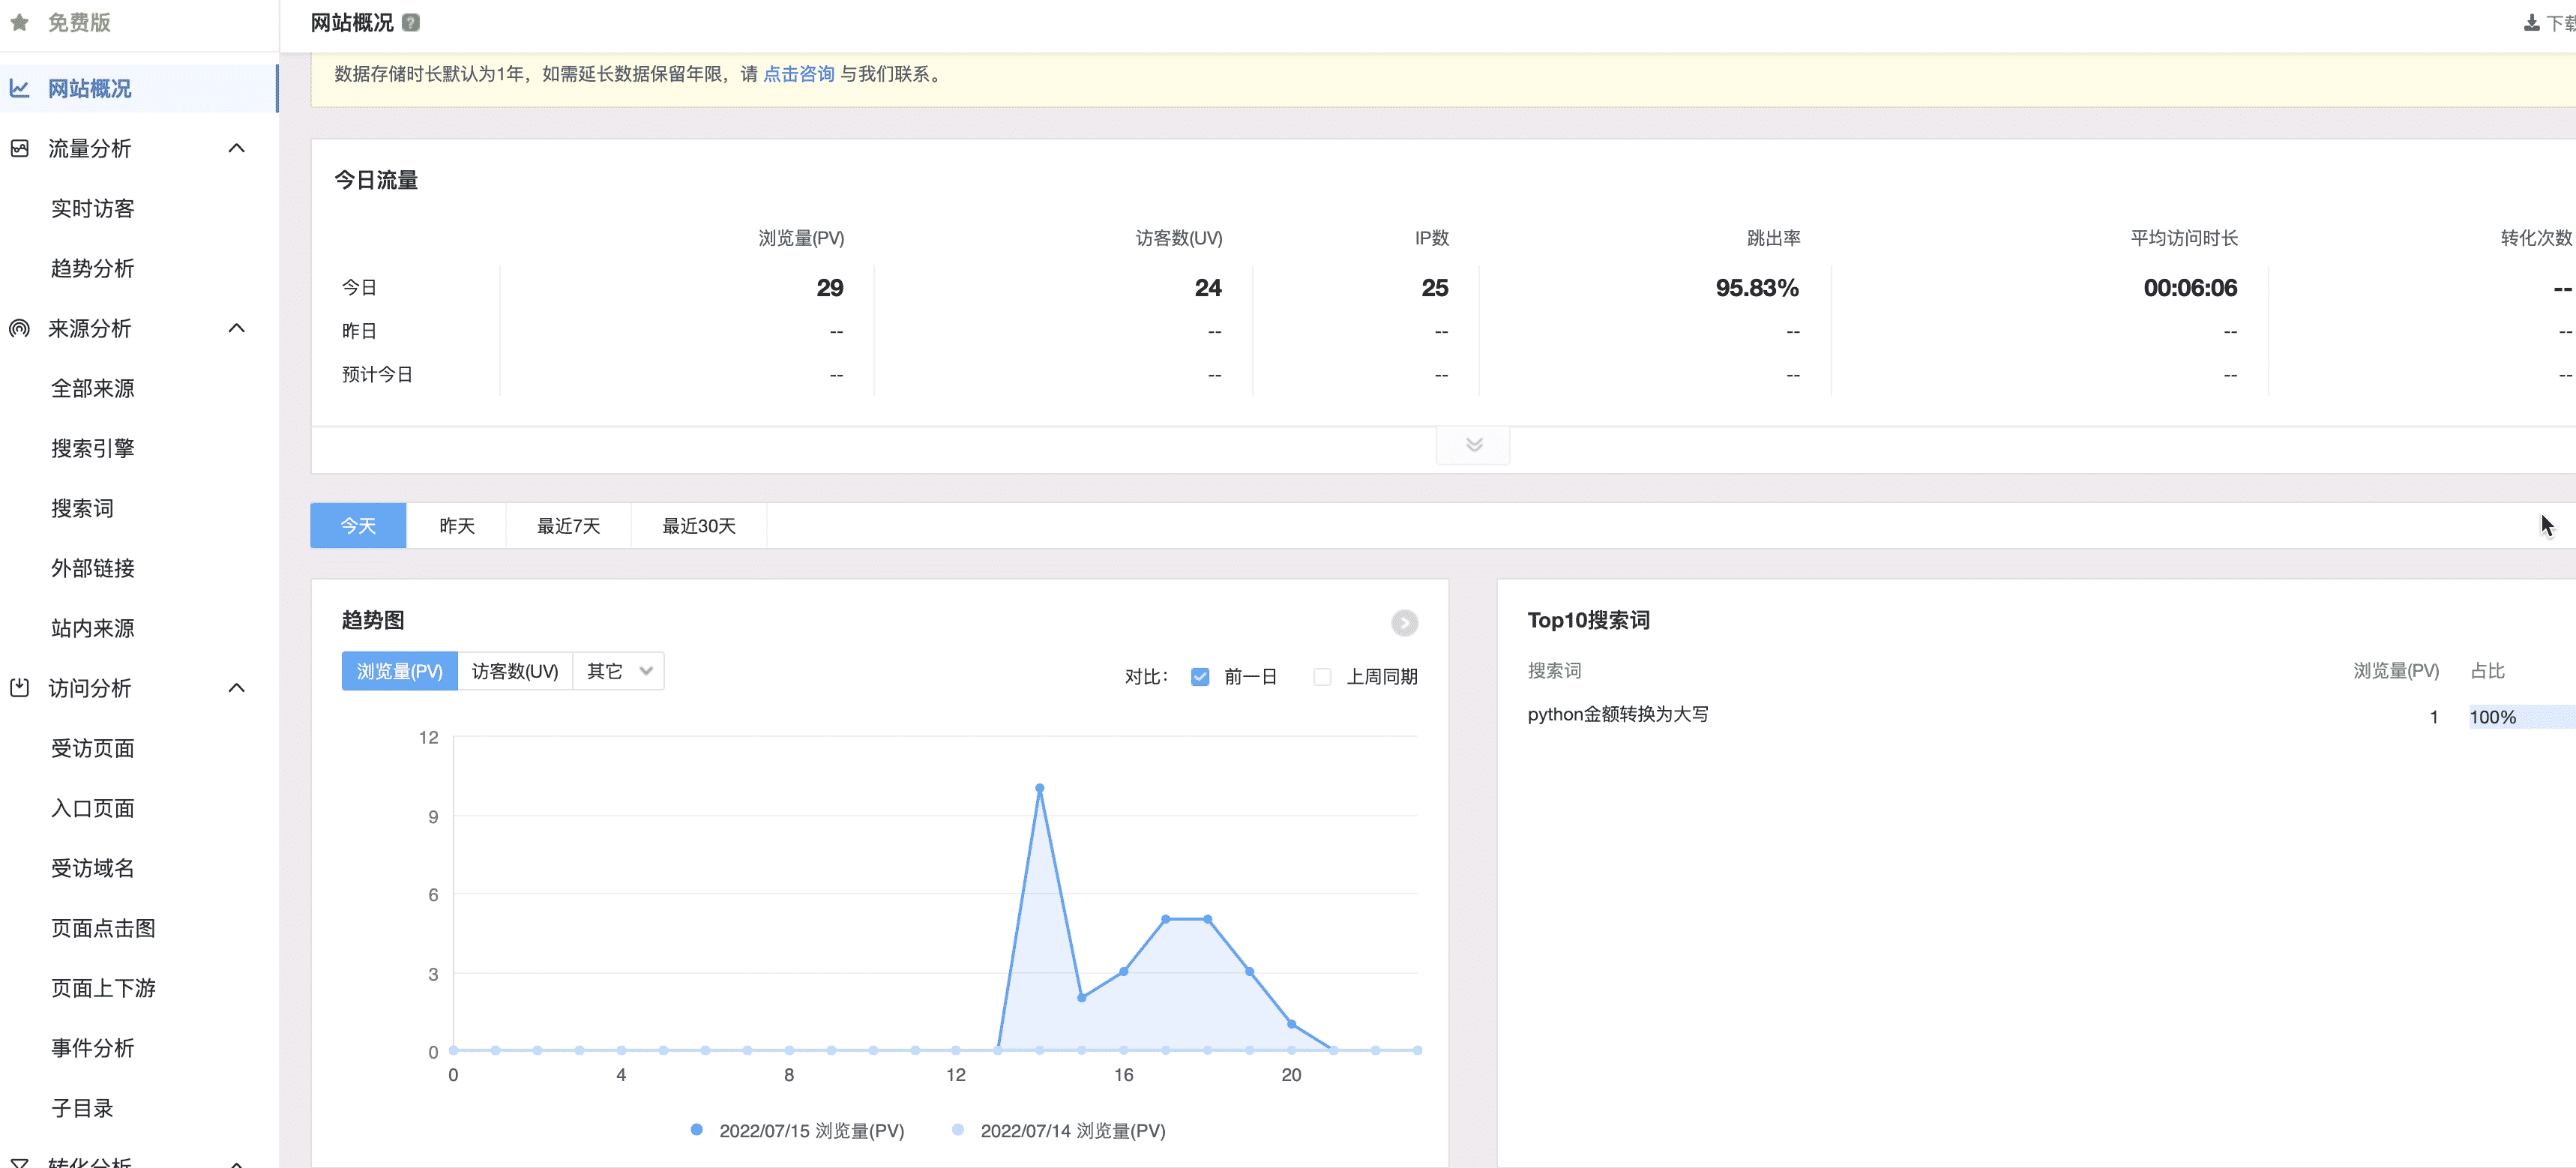Click the star icon beside 免费版
2576x1168 pixels.
19,22
